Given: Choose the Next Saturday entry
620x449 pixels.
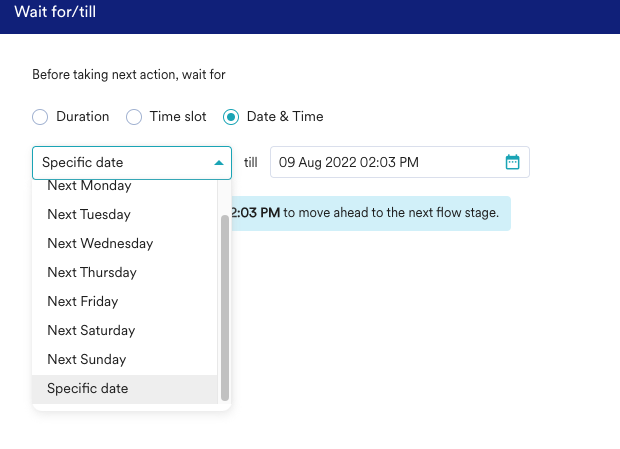Looking at the screenshot, I should tap(91, 330).
